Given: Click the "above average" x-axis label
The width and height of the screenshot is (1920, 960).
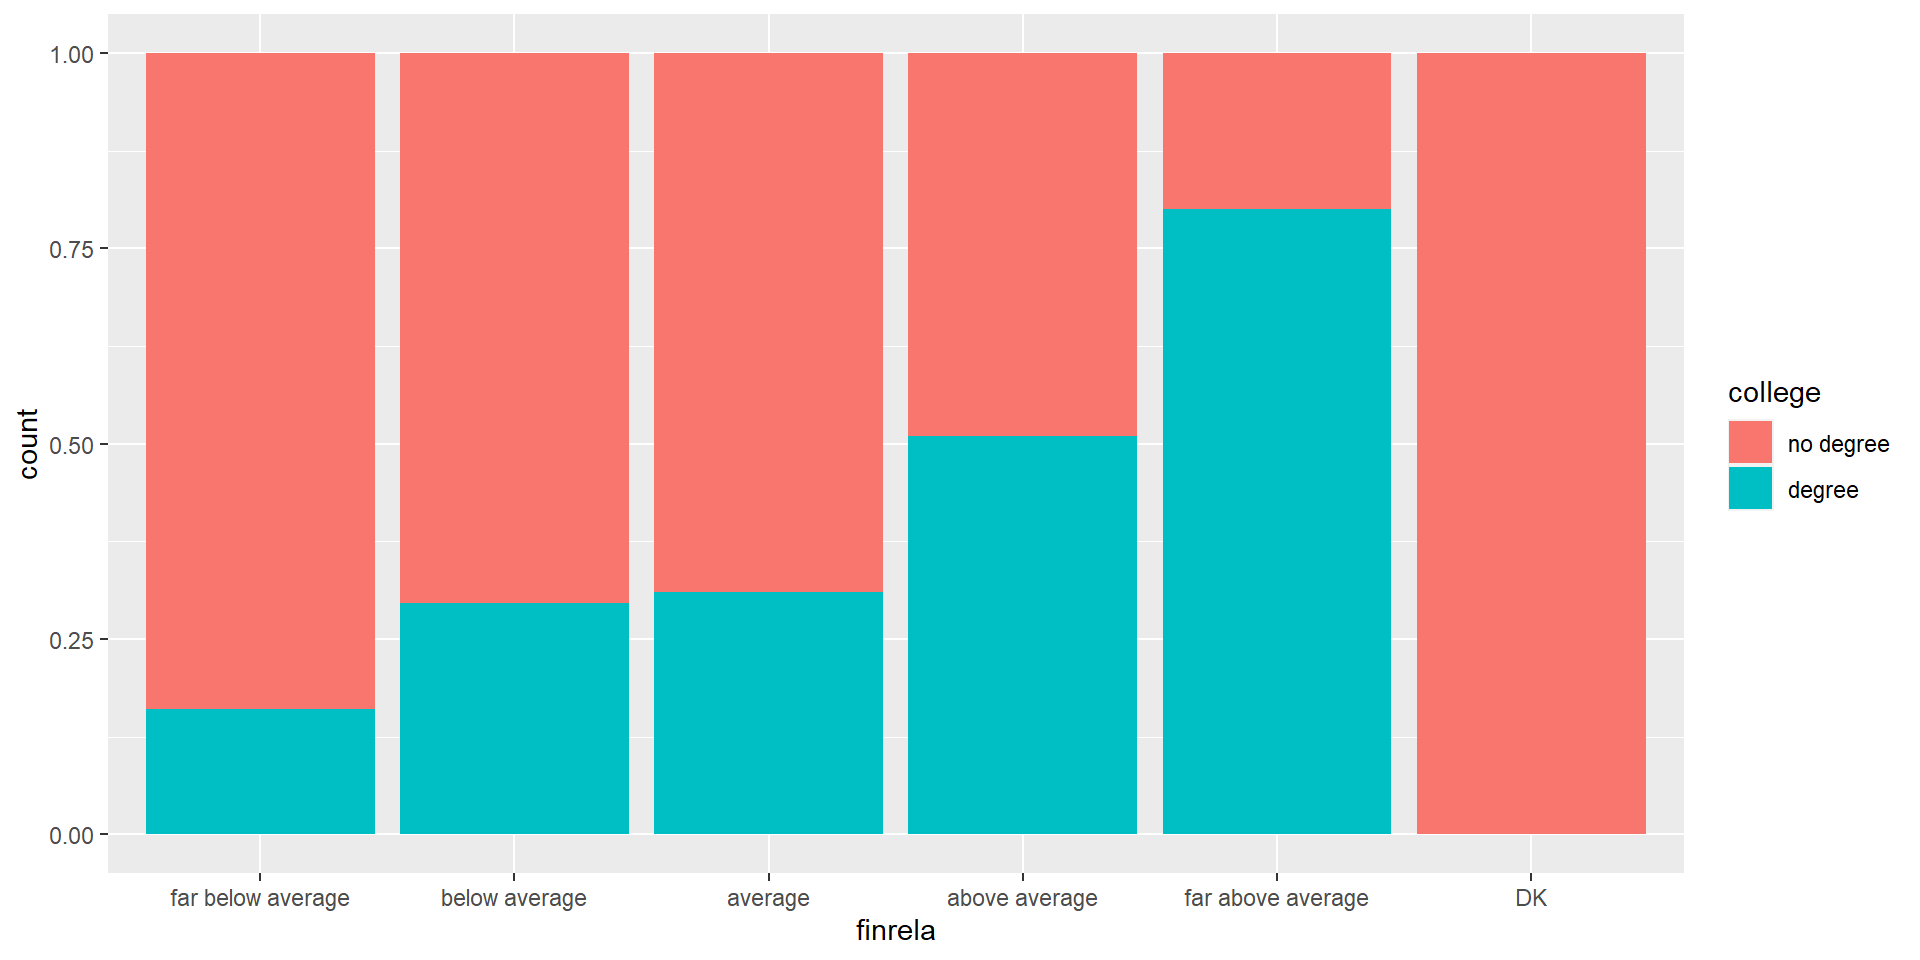Looking at the screenshot, I should click(1022, 898).
